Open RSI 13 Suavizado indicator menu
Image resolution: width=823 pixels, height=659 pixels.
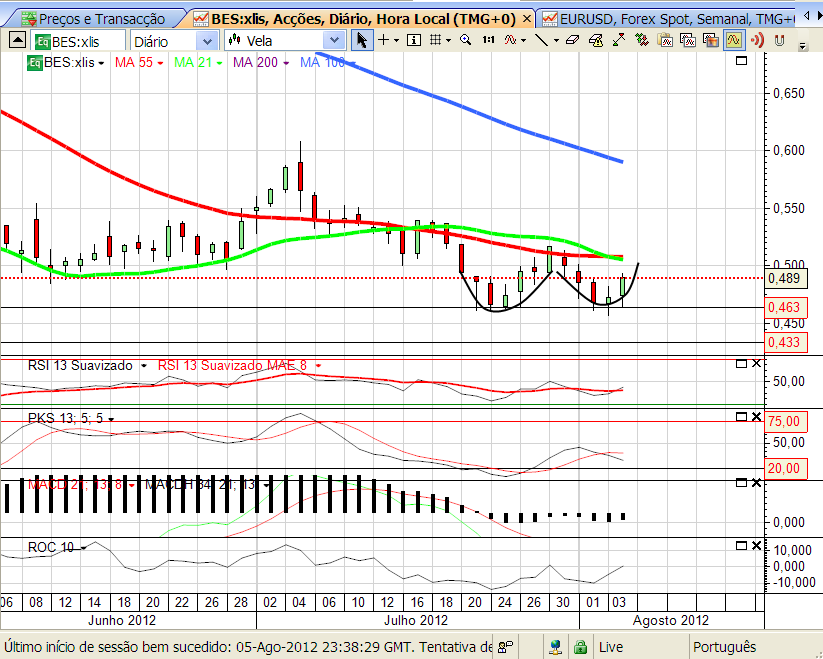tap(143, 366)
